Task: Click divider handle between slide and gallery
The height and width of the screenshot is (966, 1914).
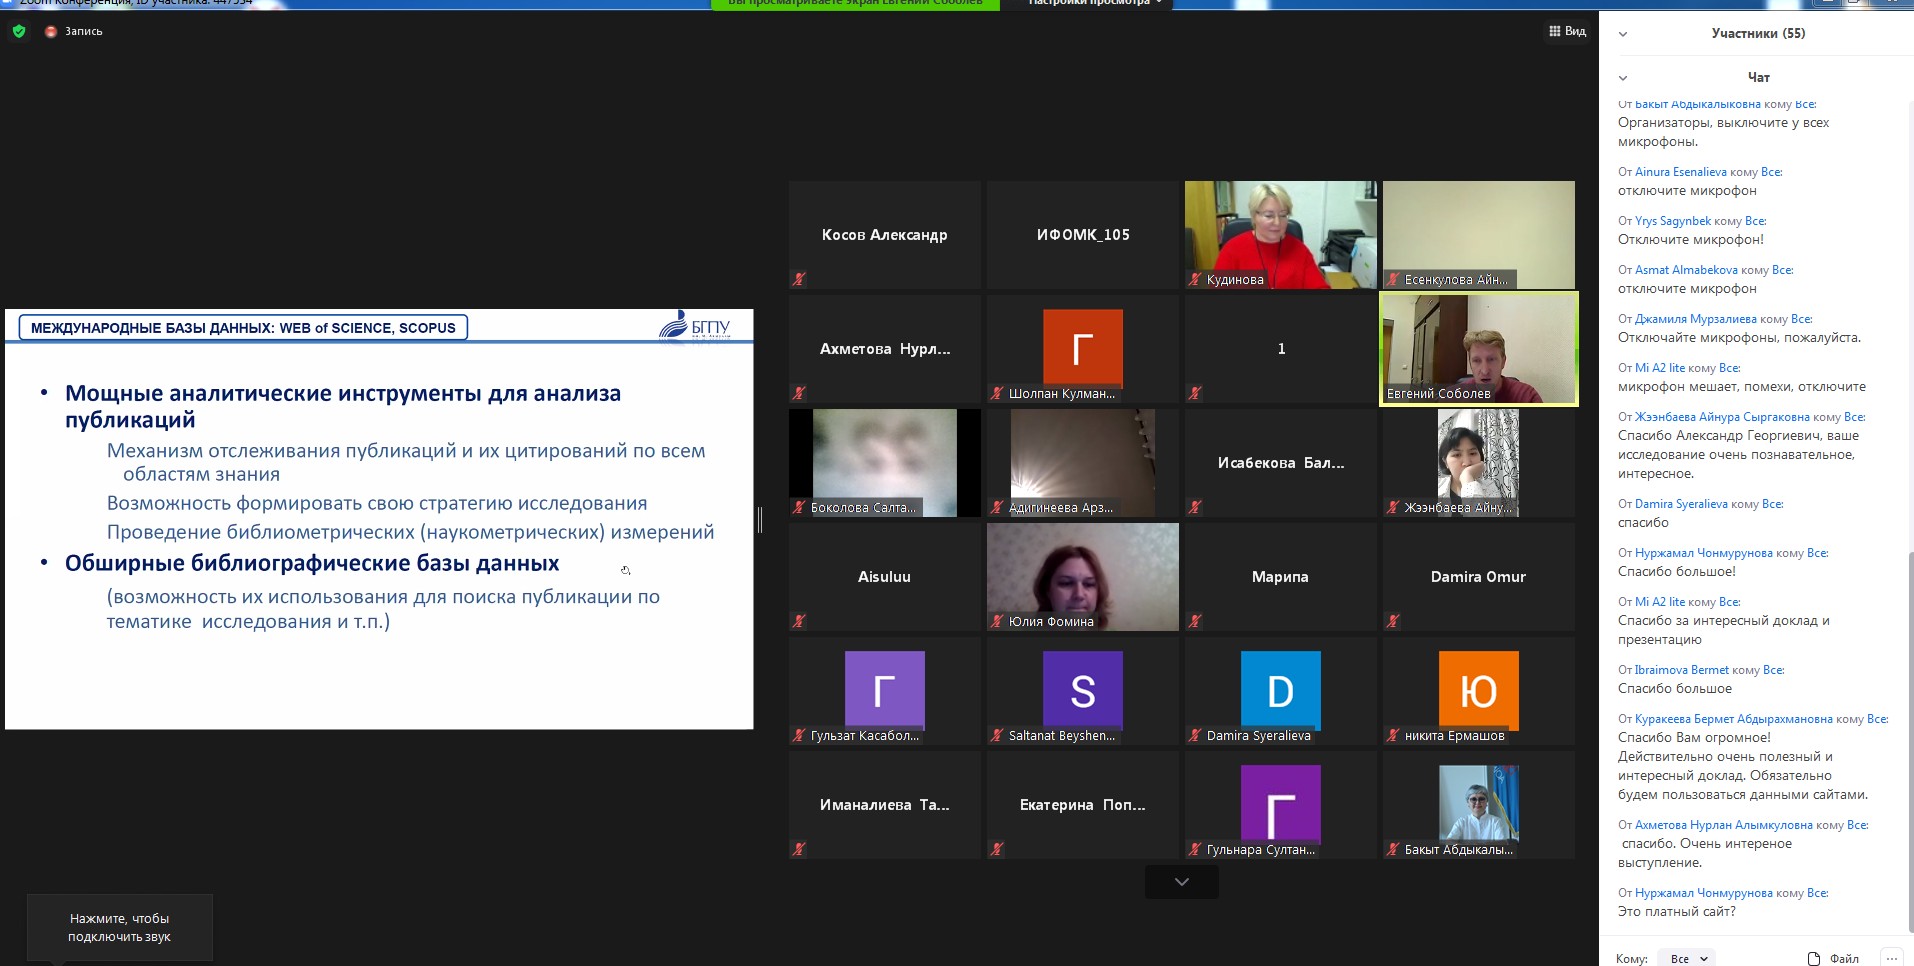Action: [x=760, y=519]
